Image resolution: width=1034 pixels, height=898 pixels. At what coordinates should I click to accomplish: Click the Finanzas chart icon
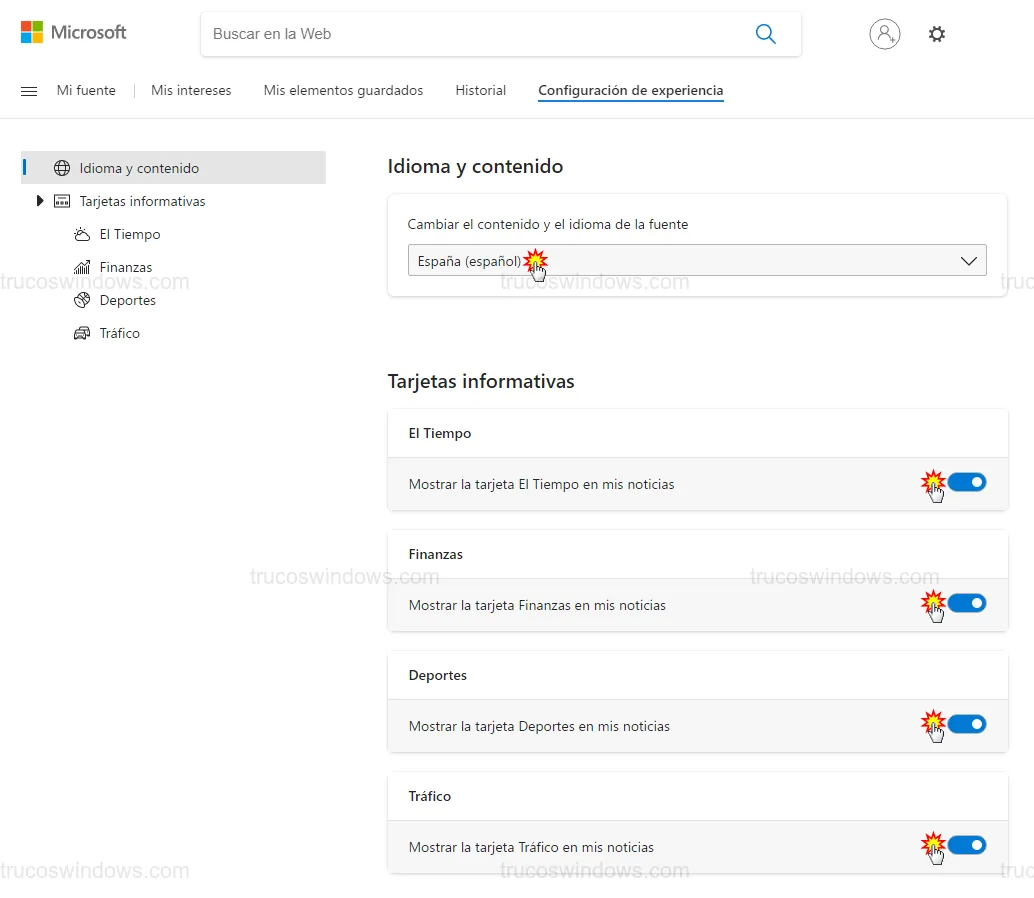pyautogui.click(x=82, y=267)
